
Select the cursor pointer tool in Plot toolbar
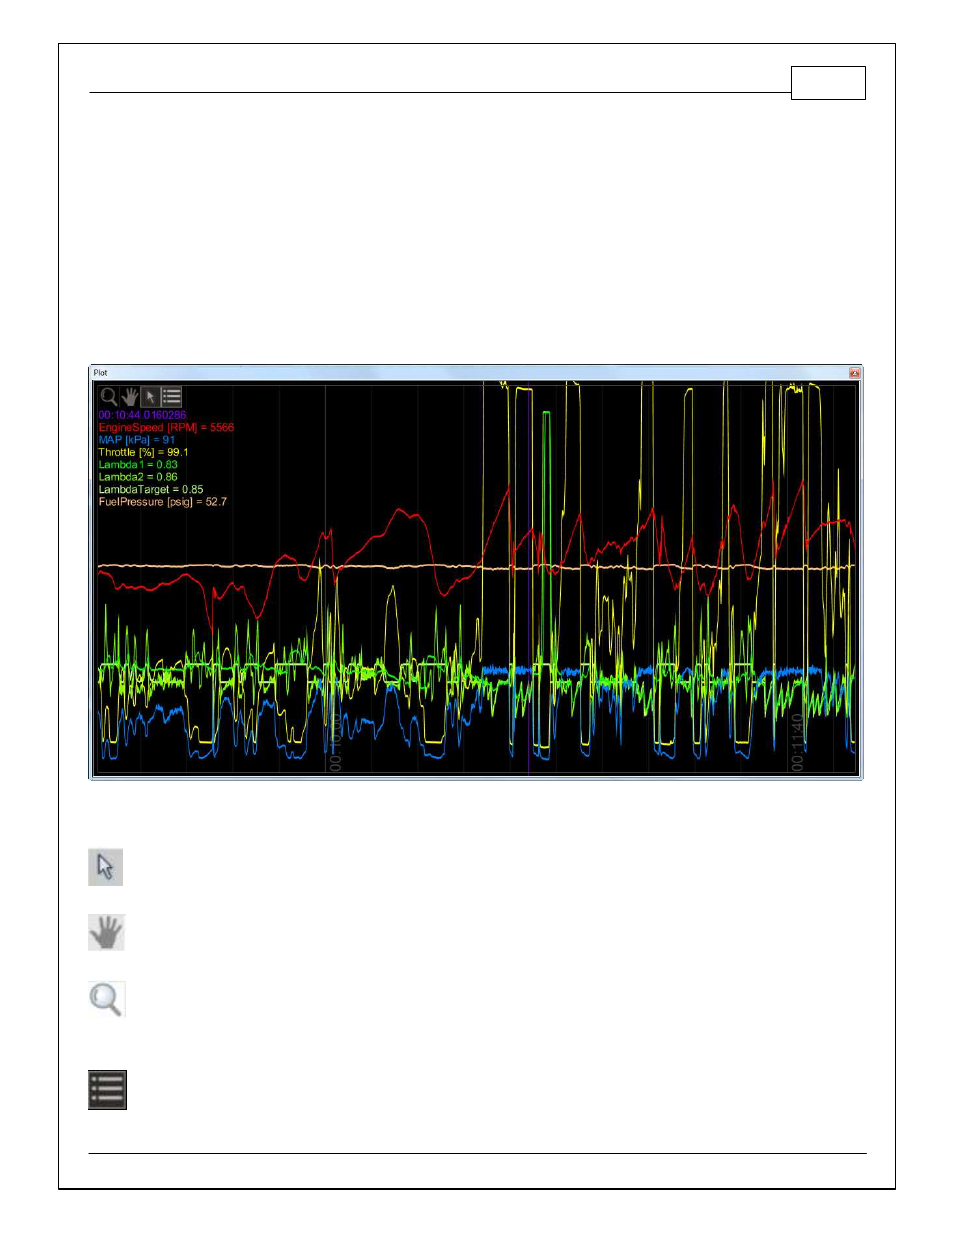pyautogui.click(x=150, y=396)
